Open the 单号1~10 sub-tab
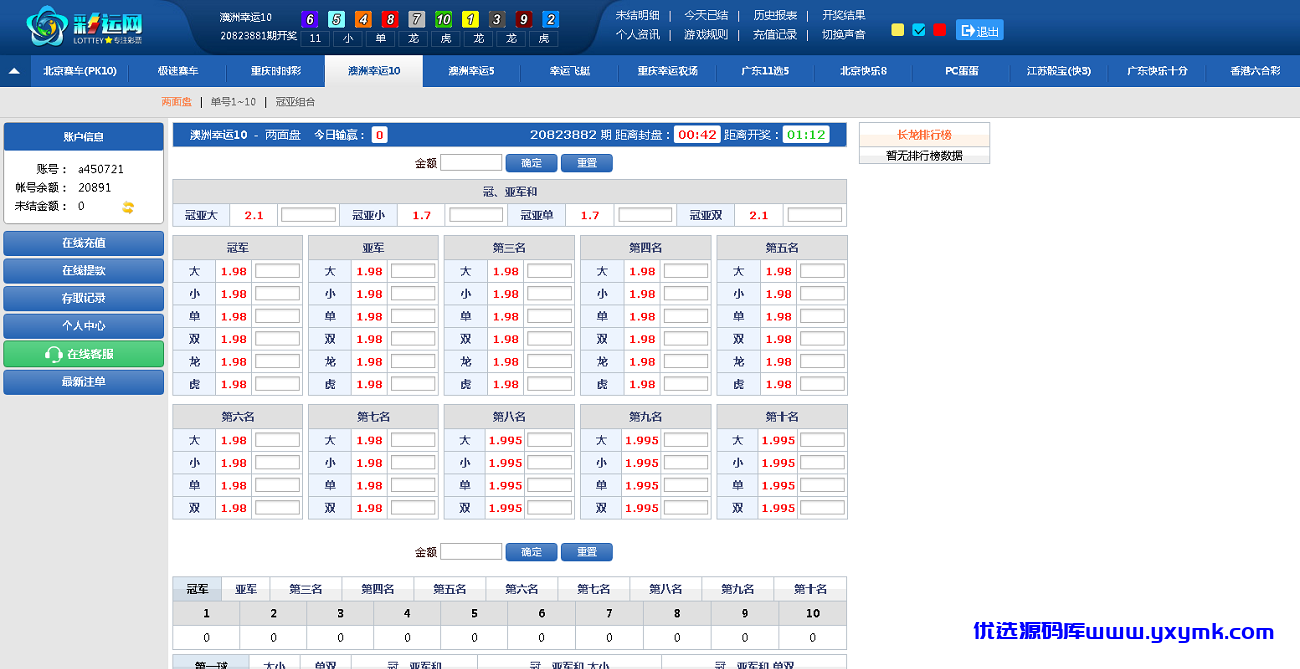 pyautogui.click(x=233, y=102)
